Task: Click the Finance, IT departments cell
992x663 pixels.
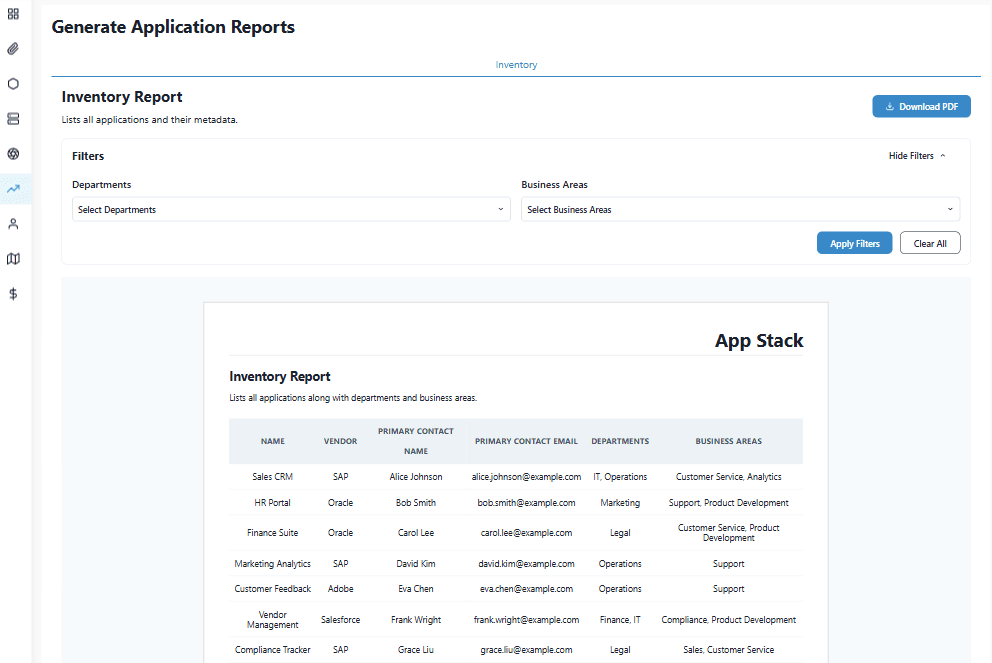Action: point(620,620)
